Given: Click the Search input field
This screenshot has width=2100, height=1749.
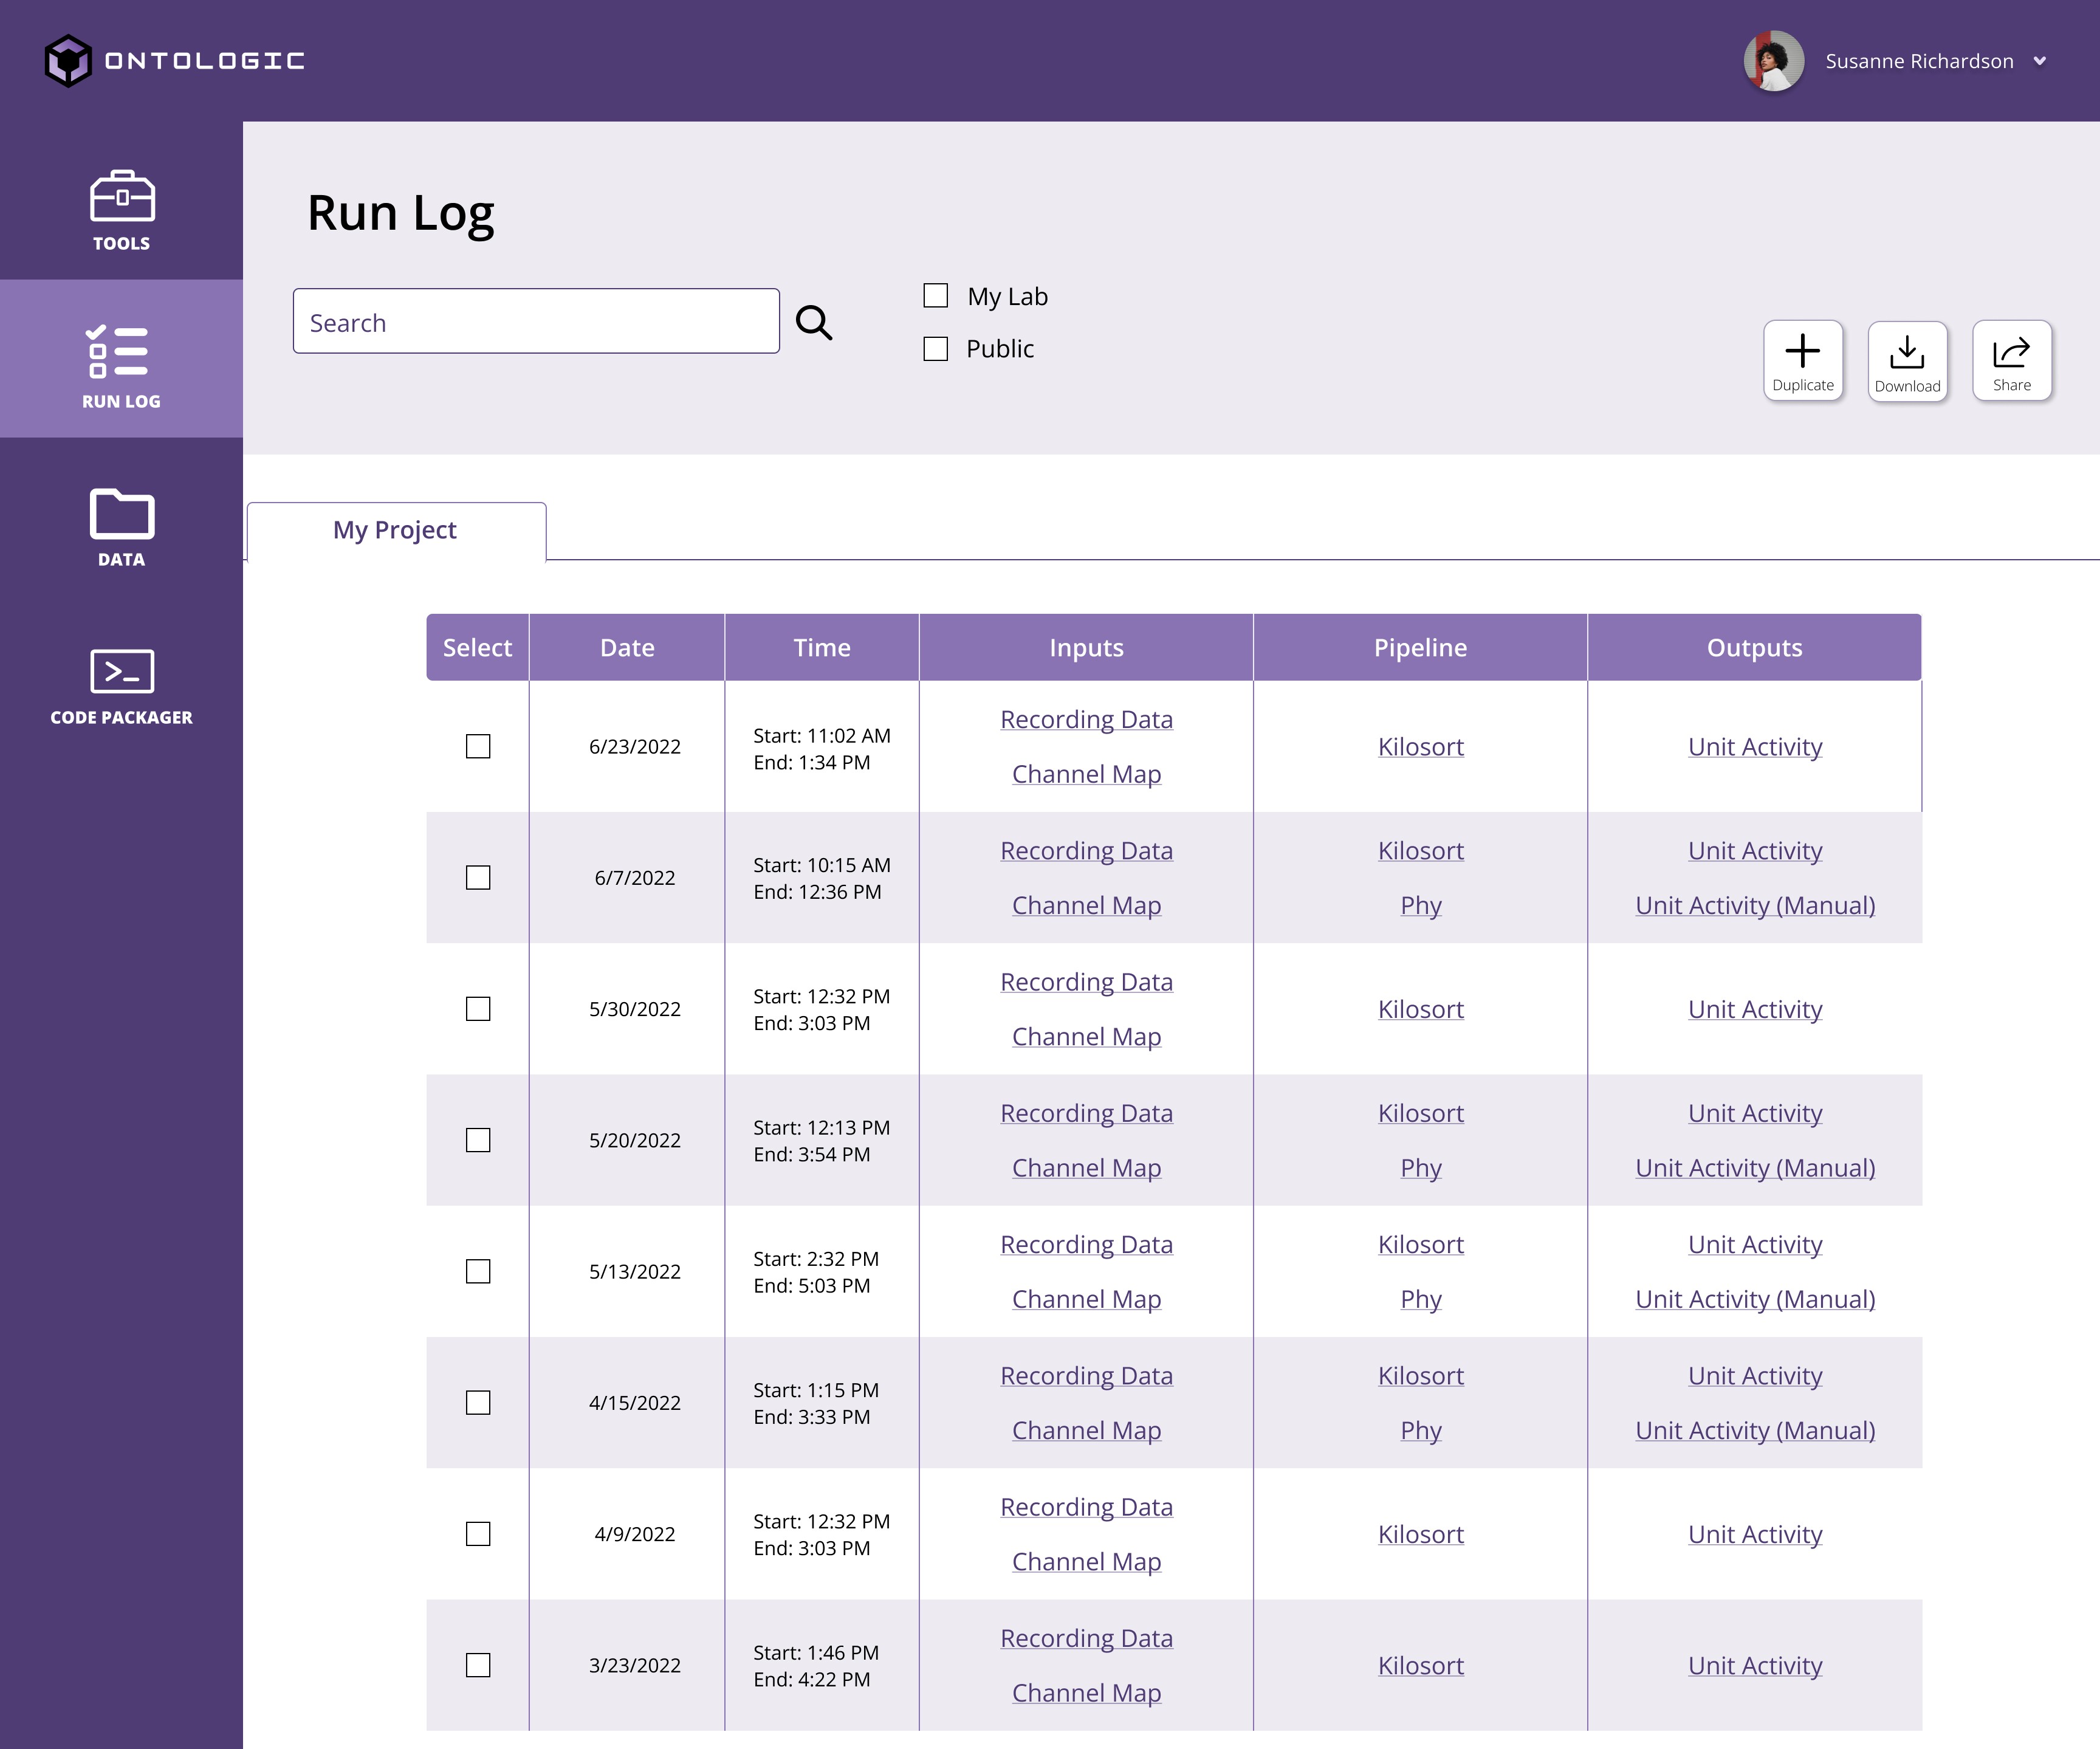Looking at the screenshot, I should pos(536,322).
